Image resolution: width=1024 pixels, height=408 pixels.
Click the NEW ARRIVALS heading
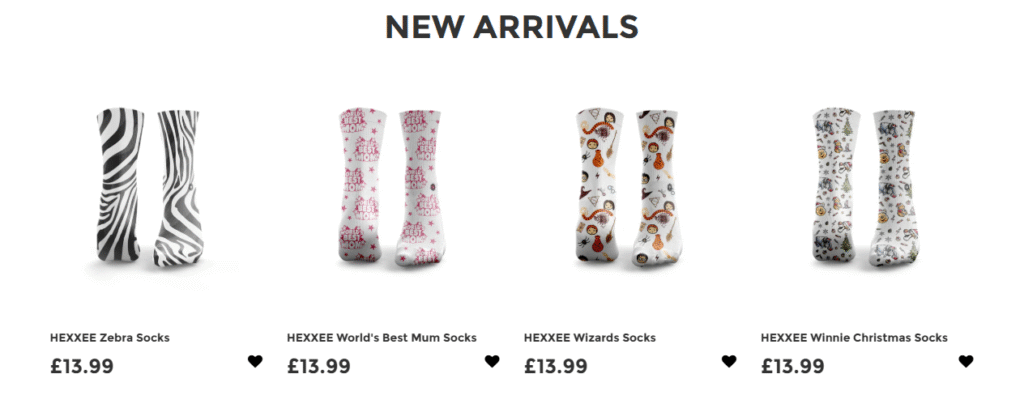tap(511, 27)
